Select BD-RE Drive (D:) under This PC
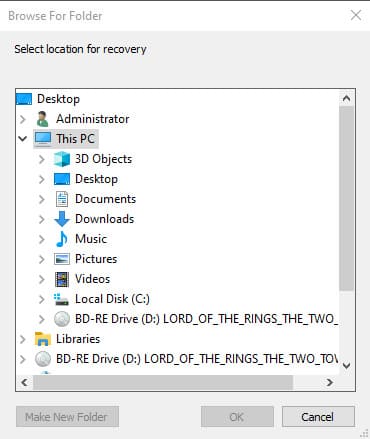Screen dimensions: 370x439 pos(206,319)
